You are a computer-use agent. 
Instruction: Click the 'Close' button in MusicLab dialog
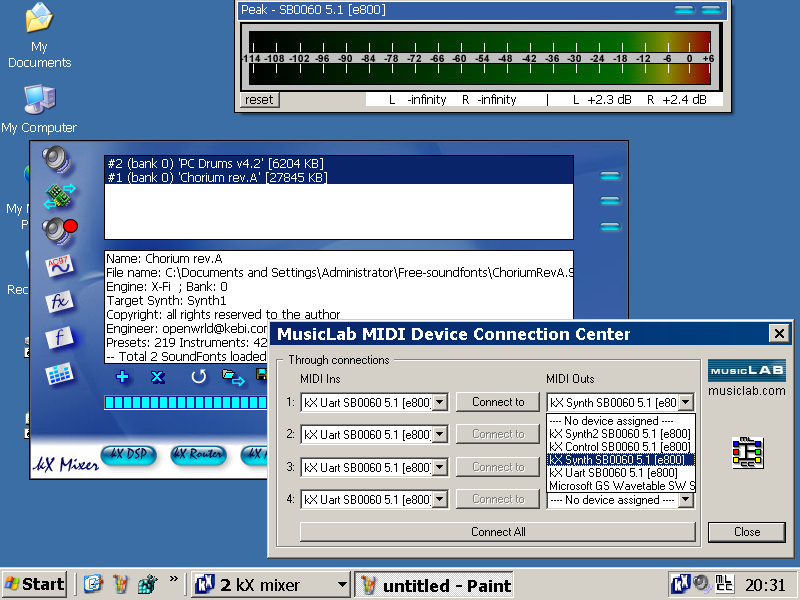click(x=747, y=532)
